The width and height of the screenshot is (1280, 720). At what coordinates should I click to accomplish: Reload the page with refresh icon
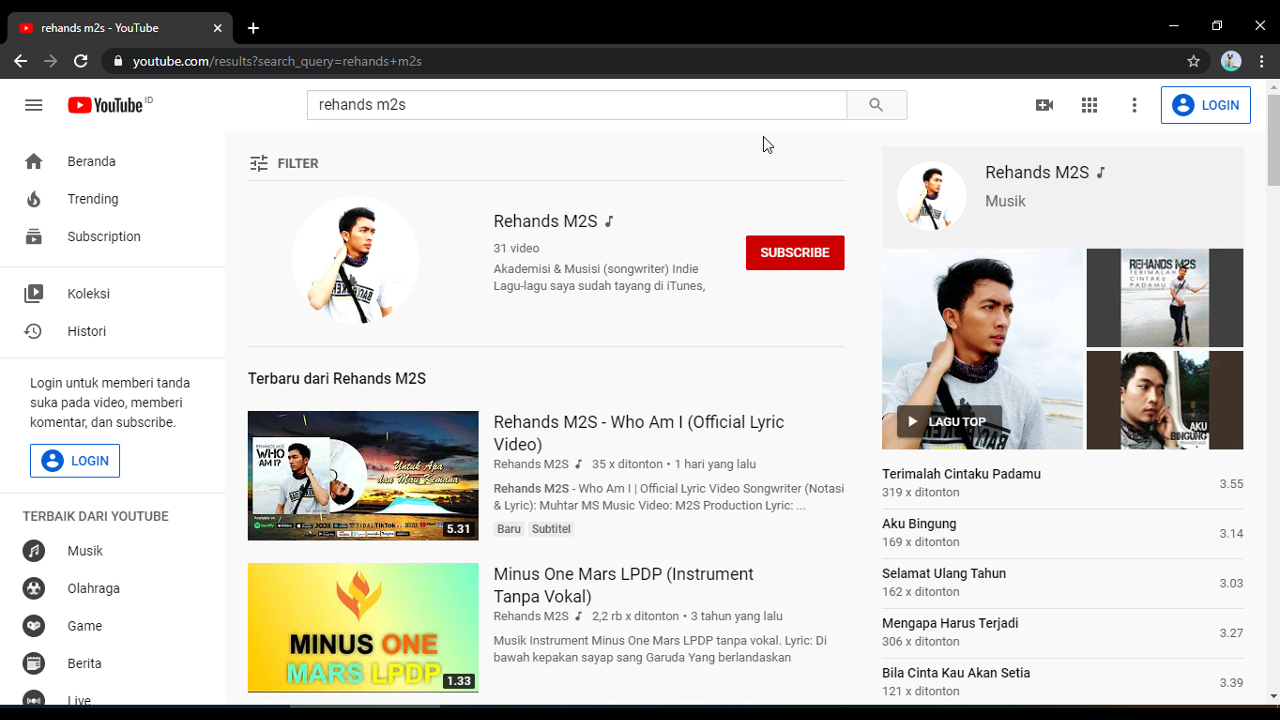coord(81,61)
